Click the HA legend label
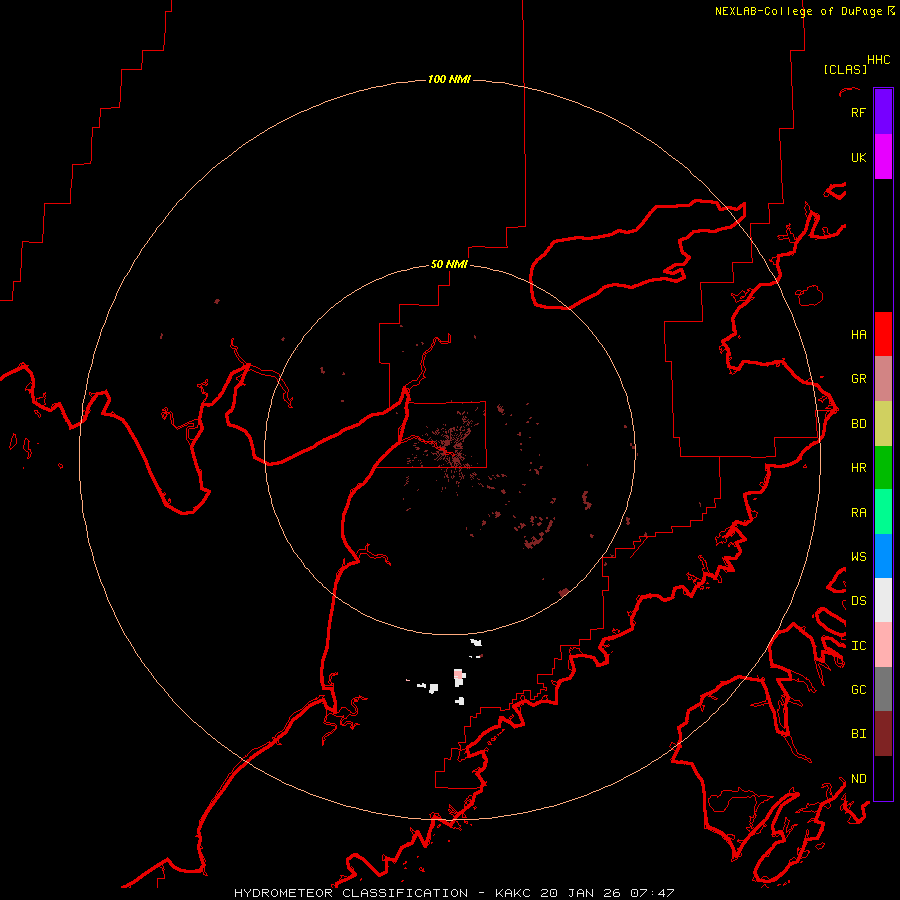Screen dimensions: 900x900 (858, 334)
